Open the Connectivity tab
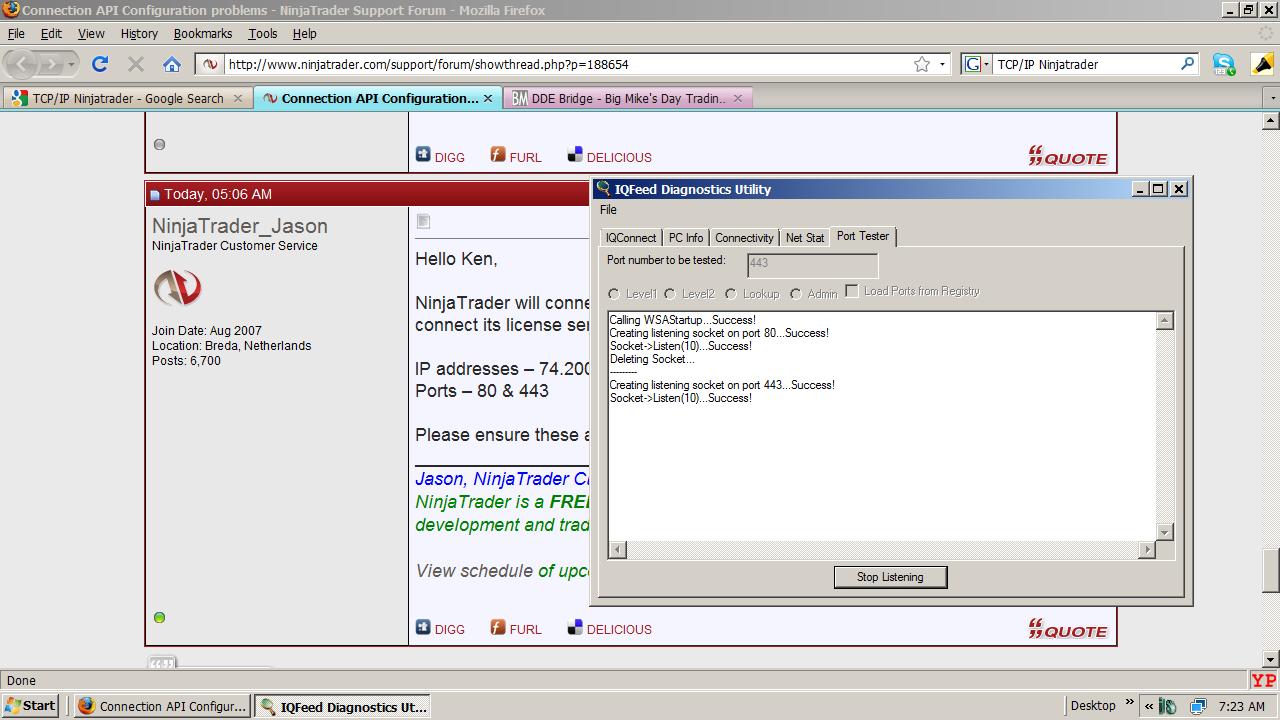 point(744,238)
